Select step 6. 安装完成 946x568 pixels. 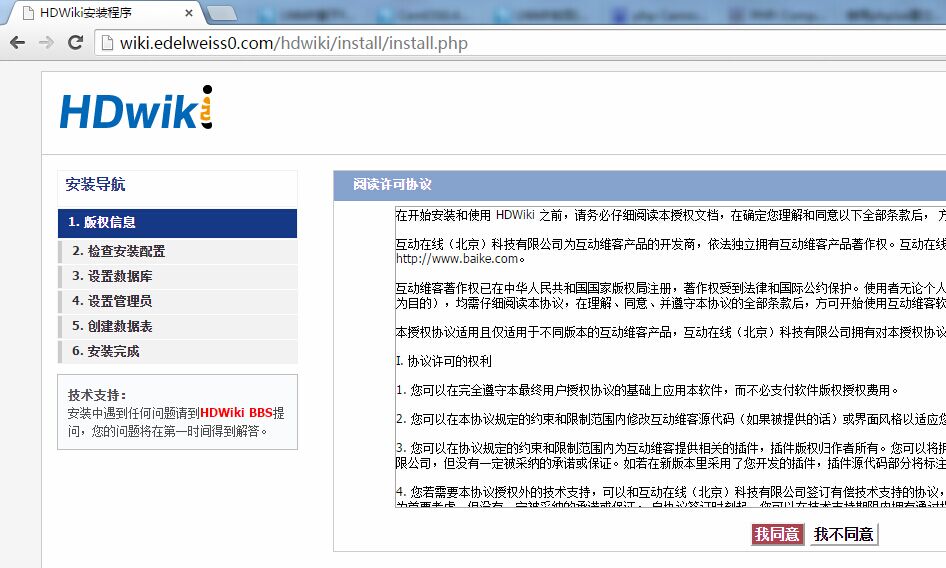click(x=177, y=351)
